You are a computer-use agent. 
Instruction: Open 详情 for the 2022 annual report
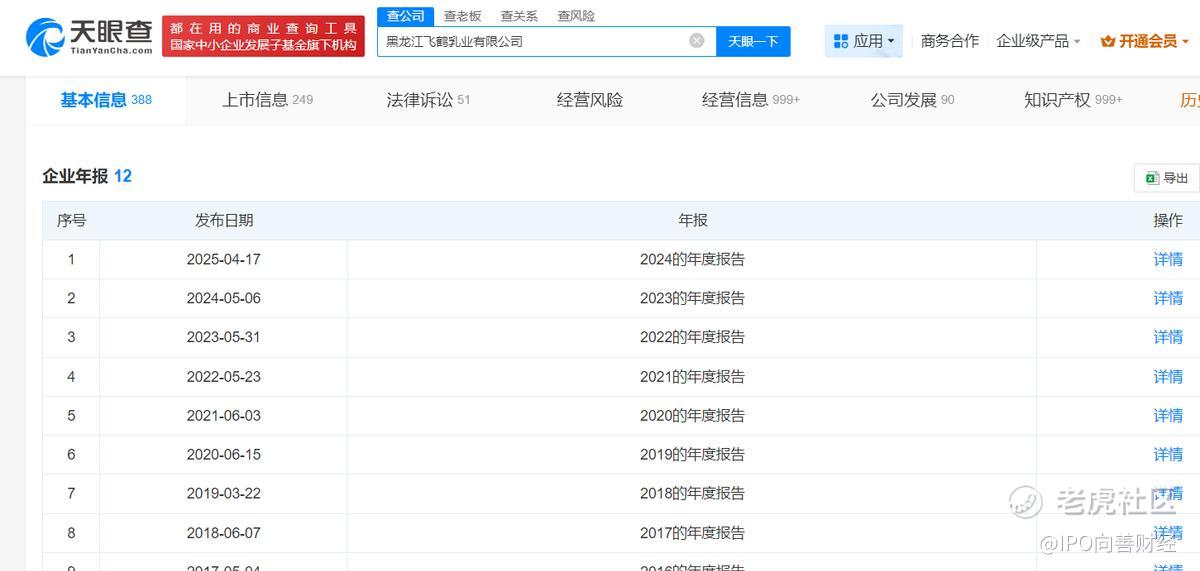pos(1168,337)
